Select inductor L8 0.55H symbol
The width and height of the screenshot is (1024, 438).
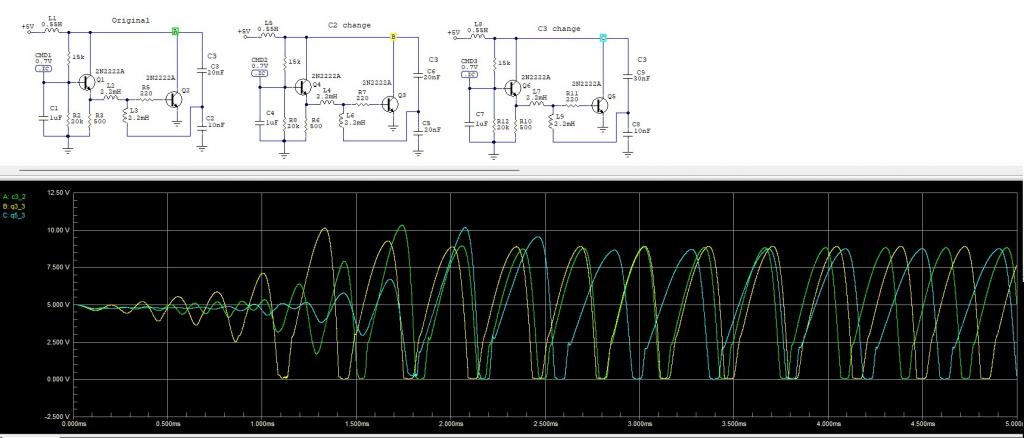tap(479, 38)
